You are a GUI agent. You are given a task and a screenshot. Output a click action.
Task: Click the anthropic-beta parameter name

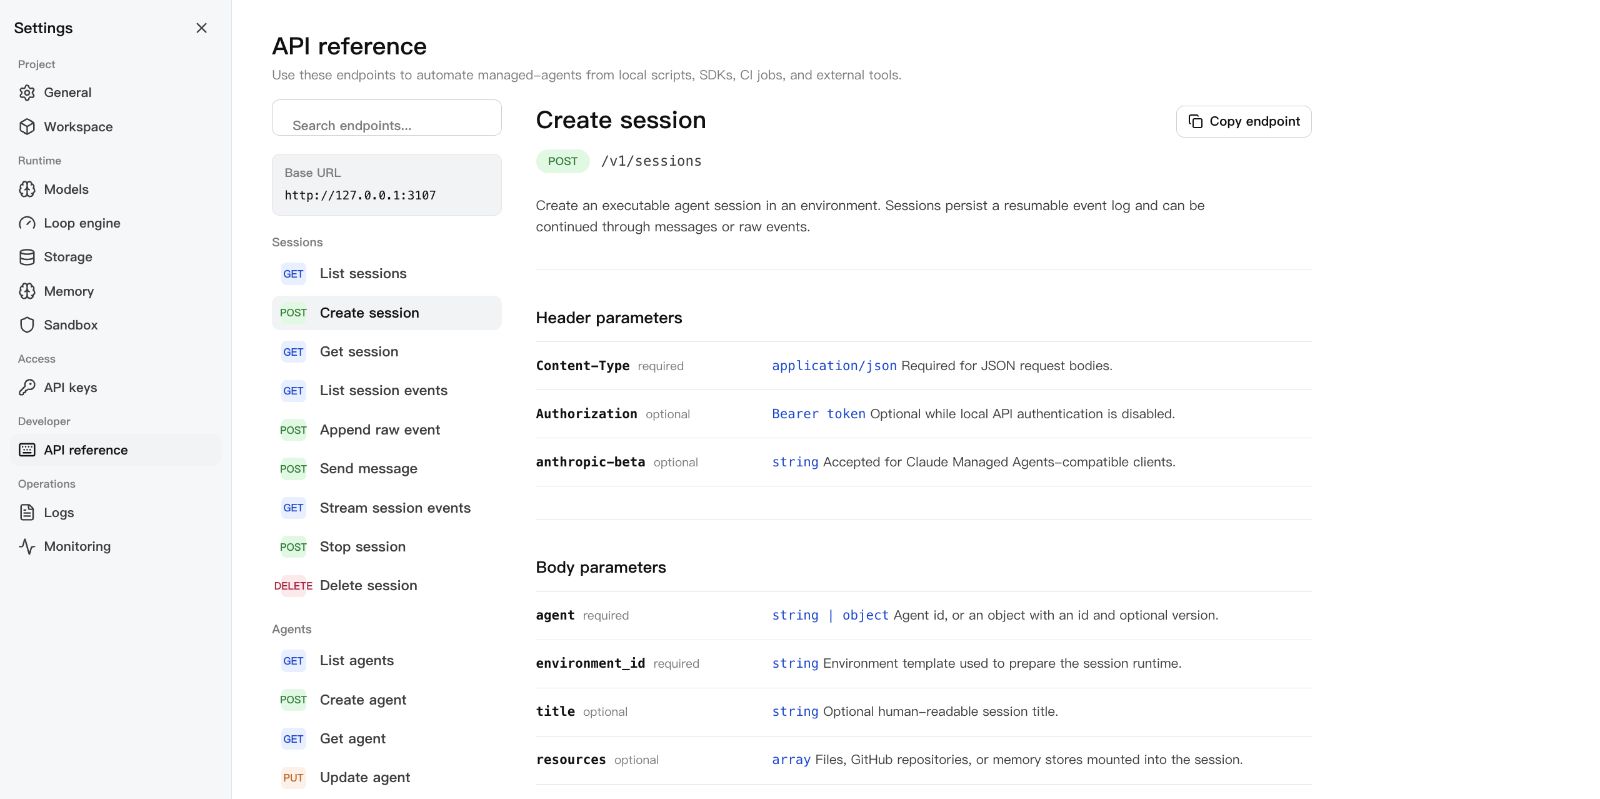click(591, 462)
